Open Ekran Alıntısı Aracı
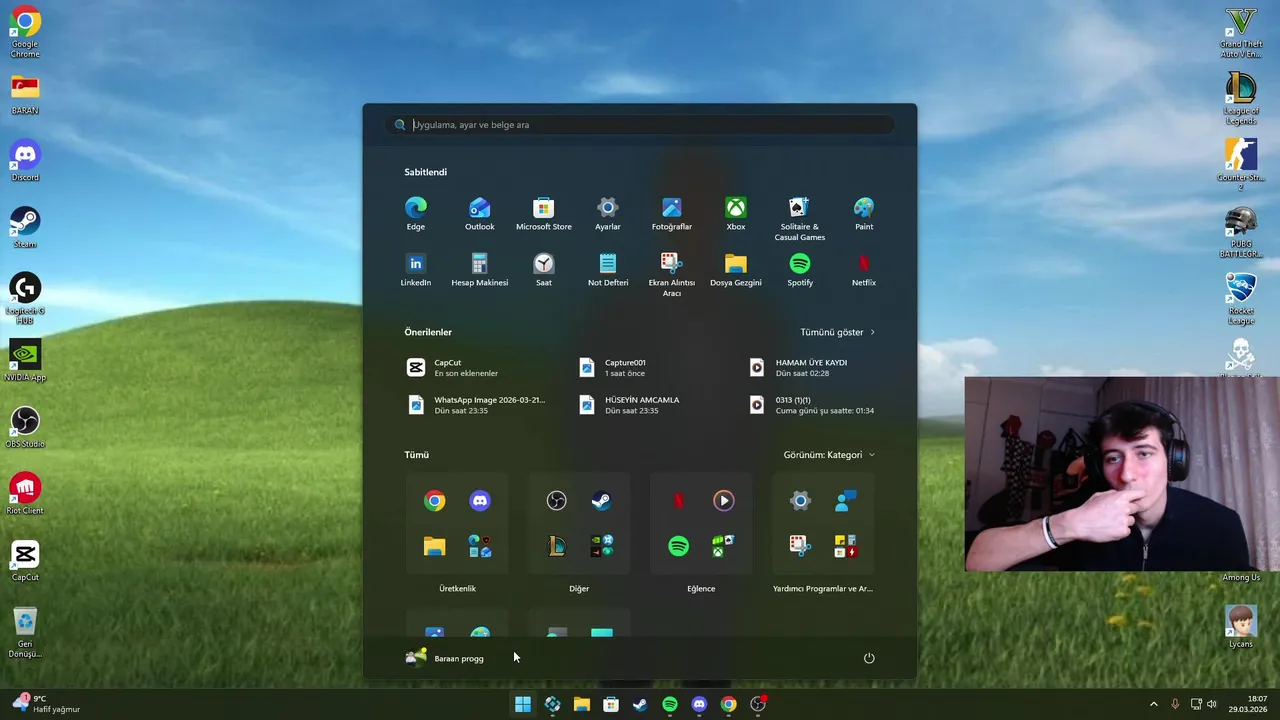1280x720 pixels. click(672, 275)
